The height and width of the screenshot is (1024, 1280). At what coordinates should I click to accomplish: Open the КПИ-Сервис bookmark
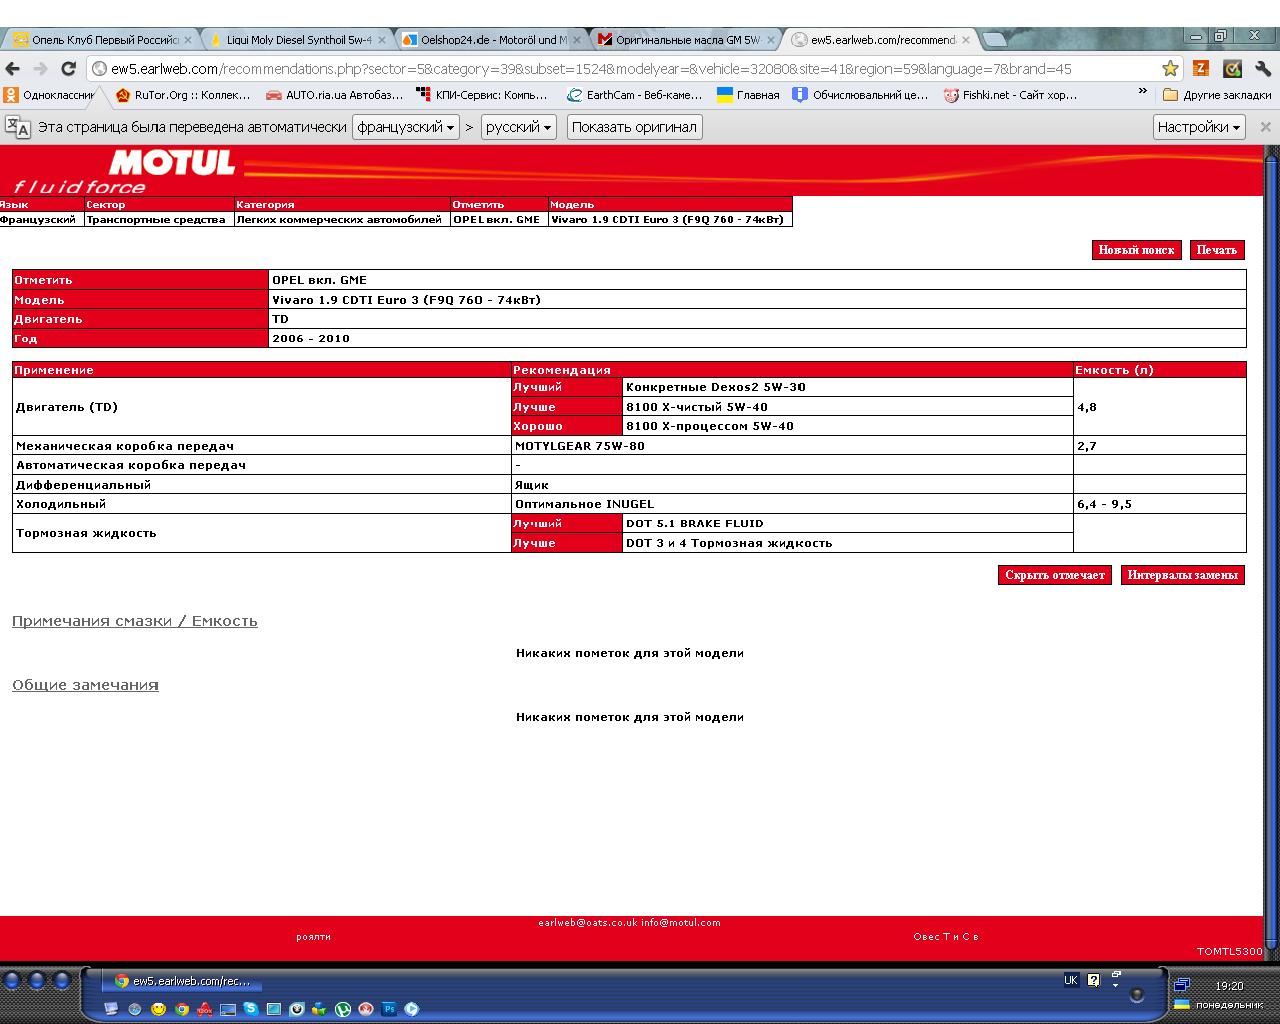point(482,95)
